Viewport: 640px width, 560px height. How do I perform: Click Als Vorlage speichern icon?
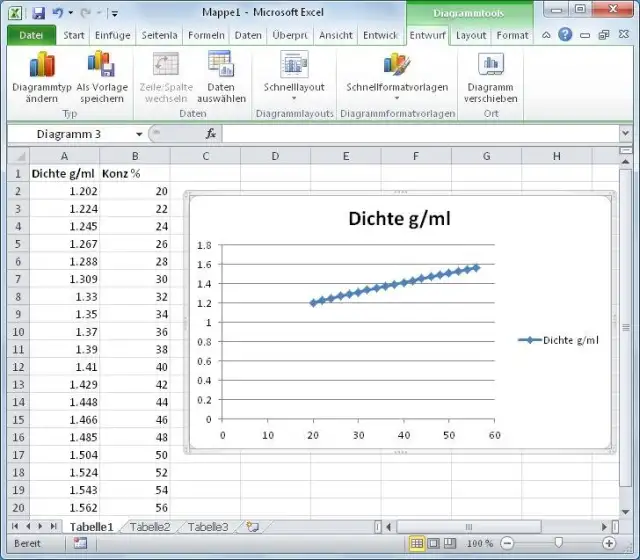point(101,65)
